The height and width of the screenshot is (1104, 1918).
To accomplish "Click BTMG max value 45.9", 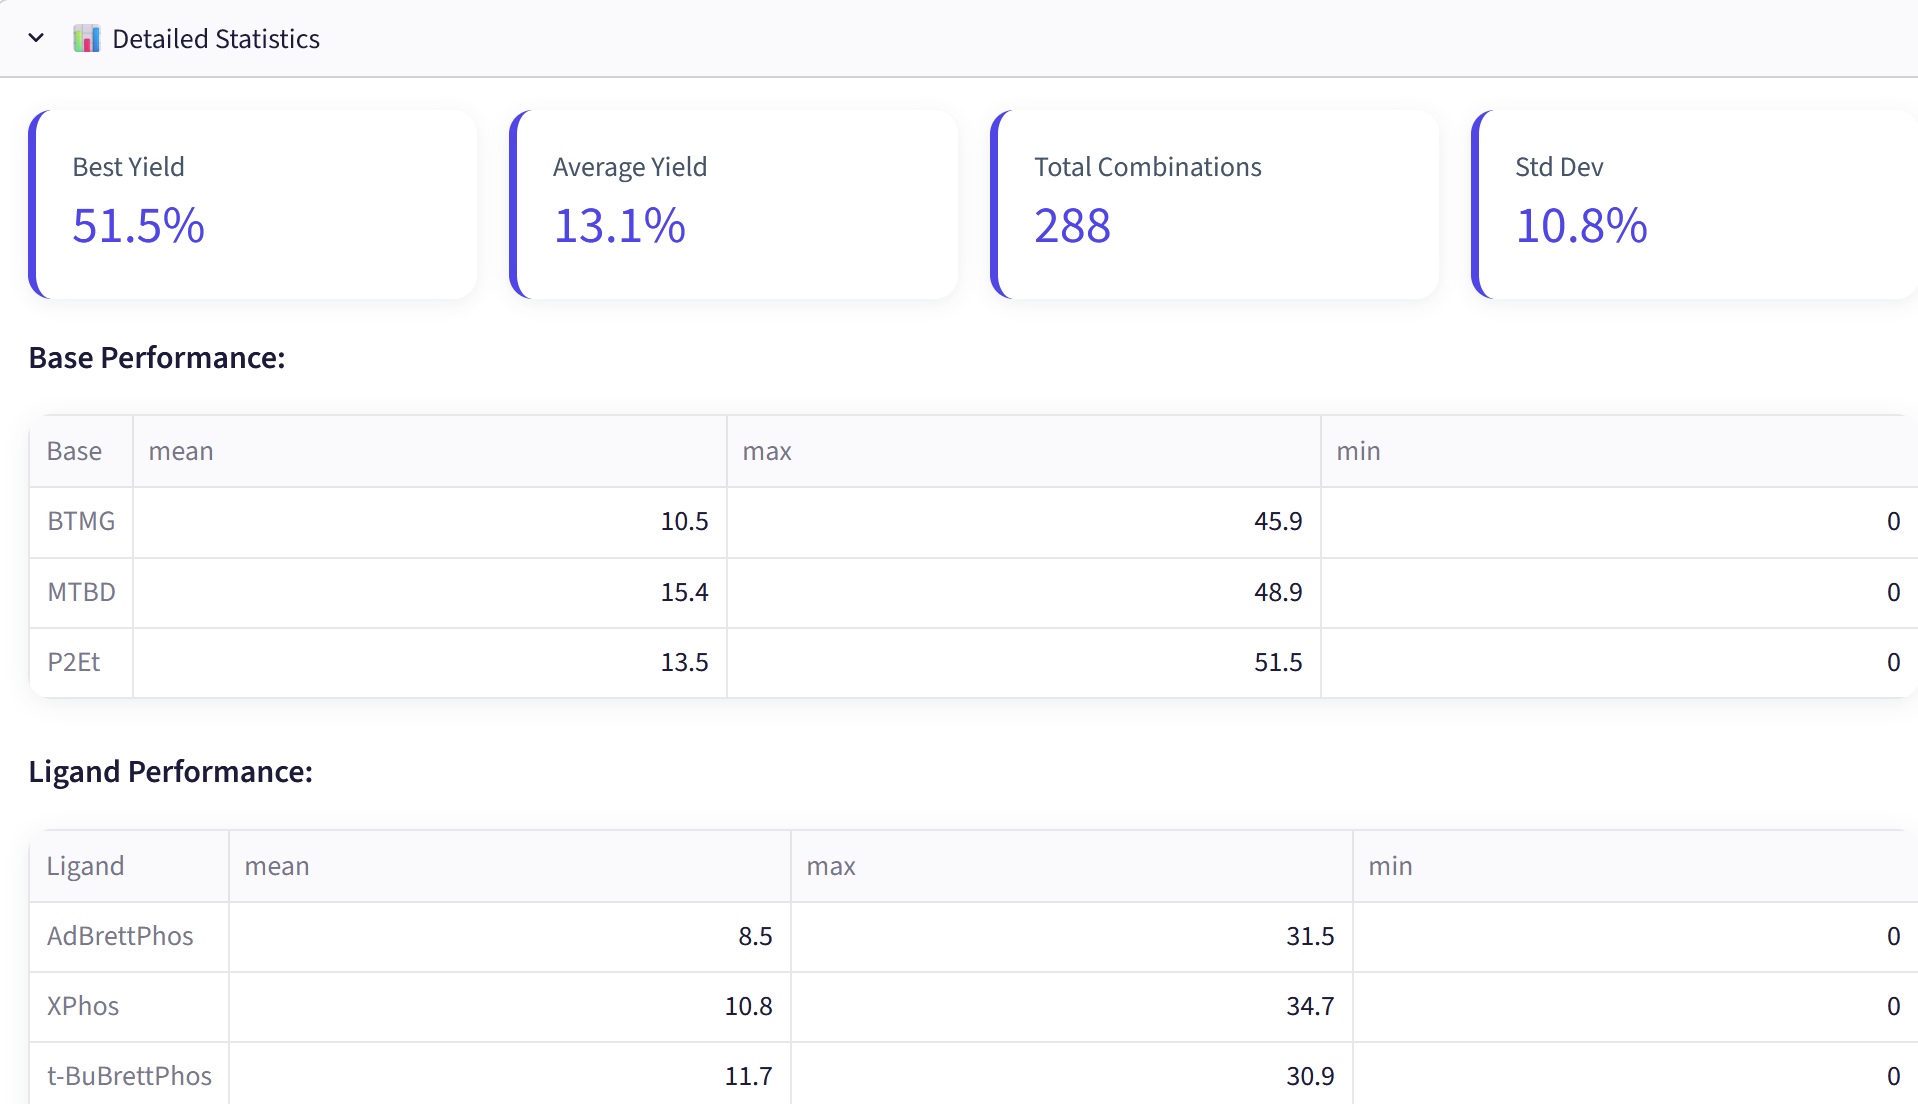I will [1278, 521].
